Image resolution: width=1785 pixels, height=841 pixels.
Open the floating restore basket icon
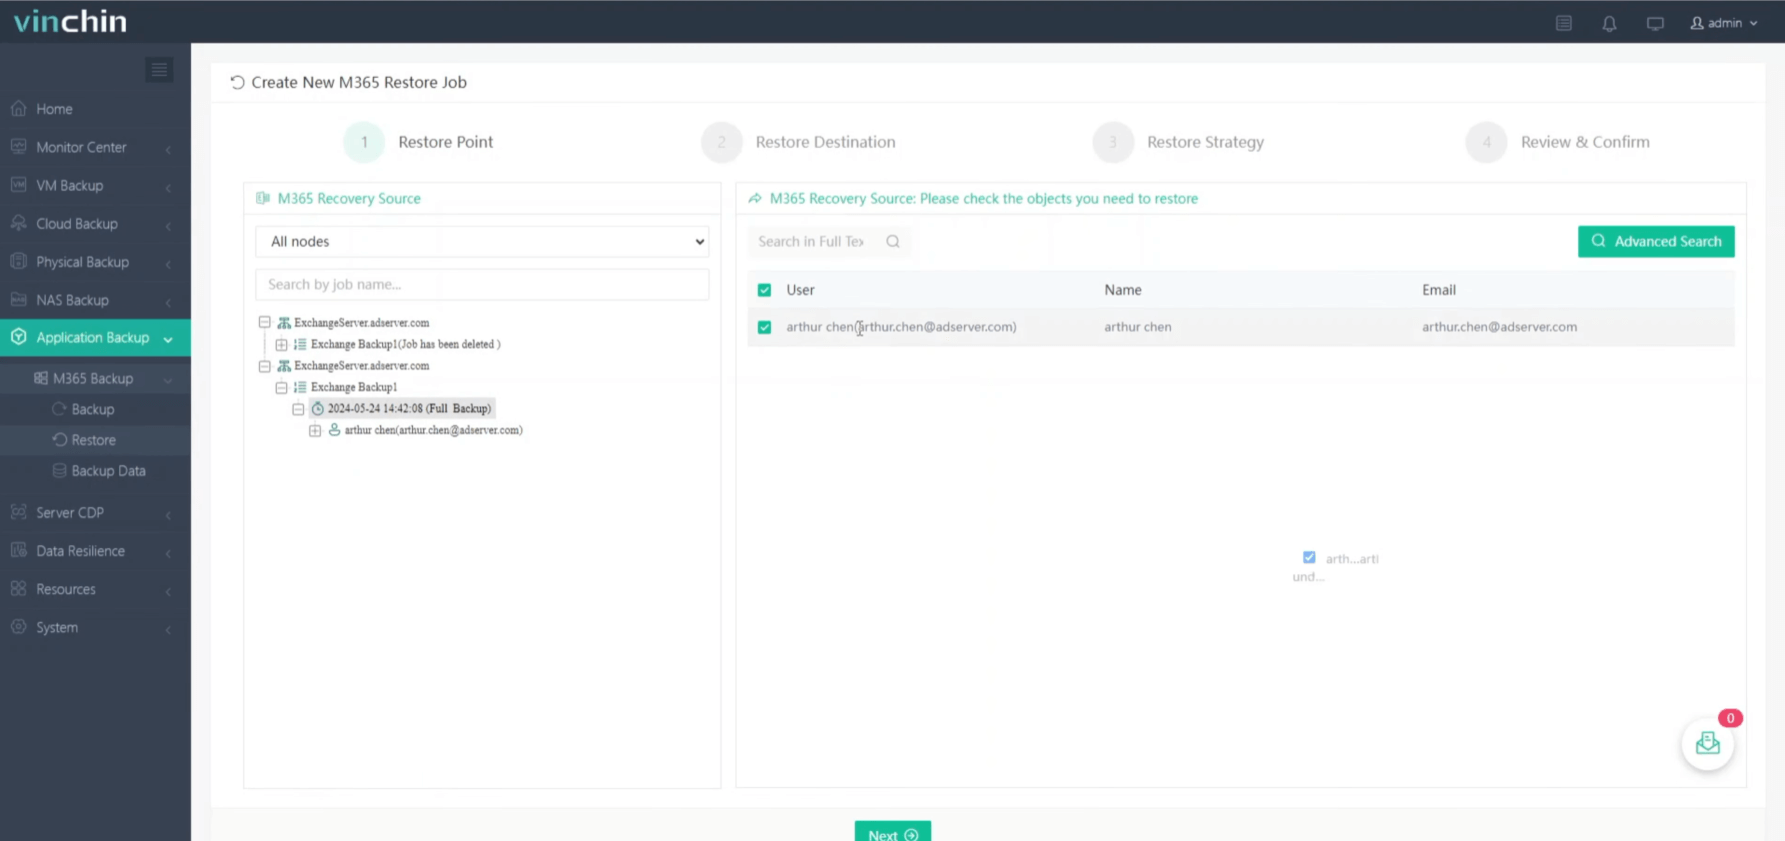pyautogui.click(x=1708, y=744)
